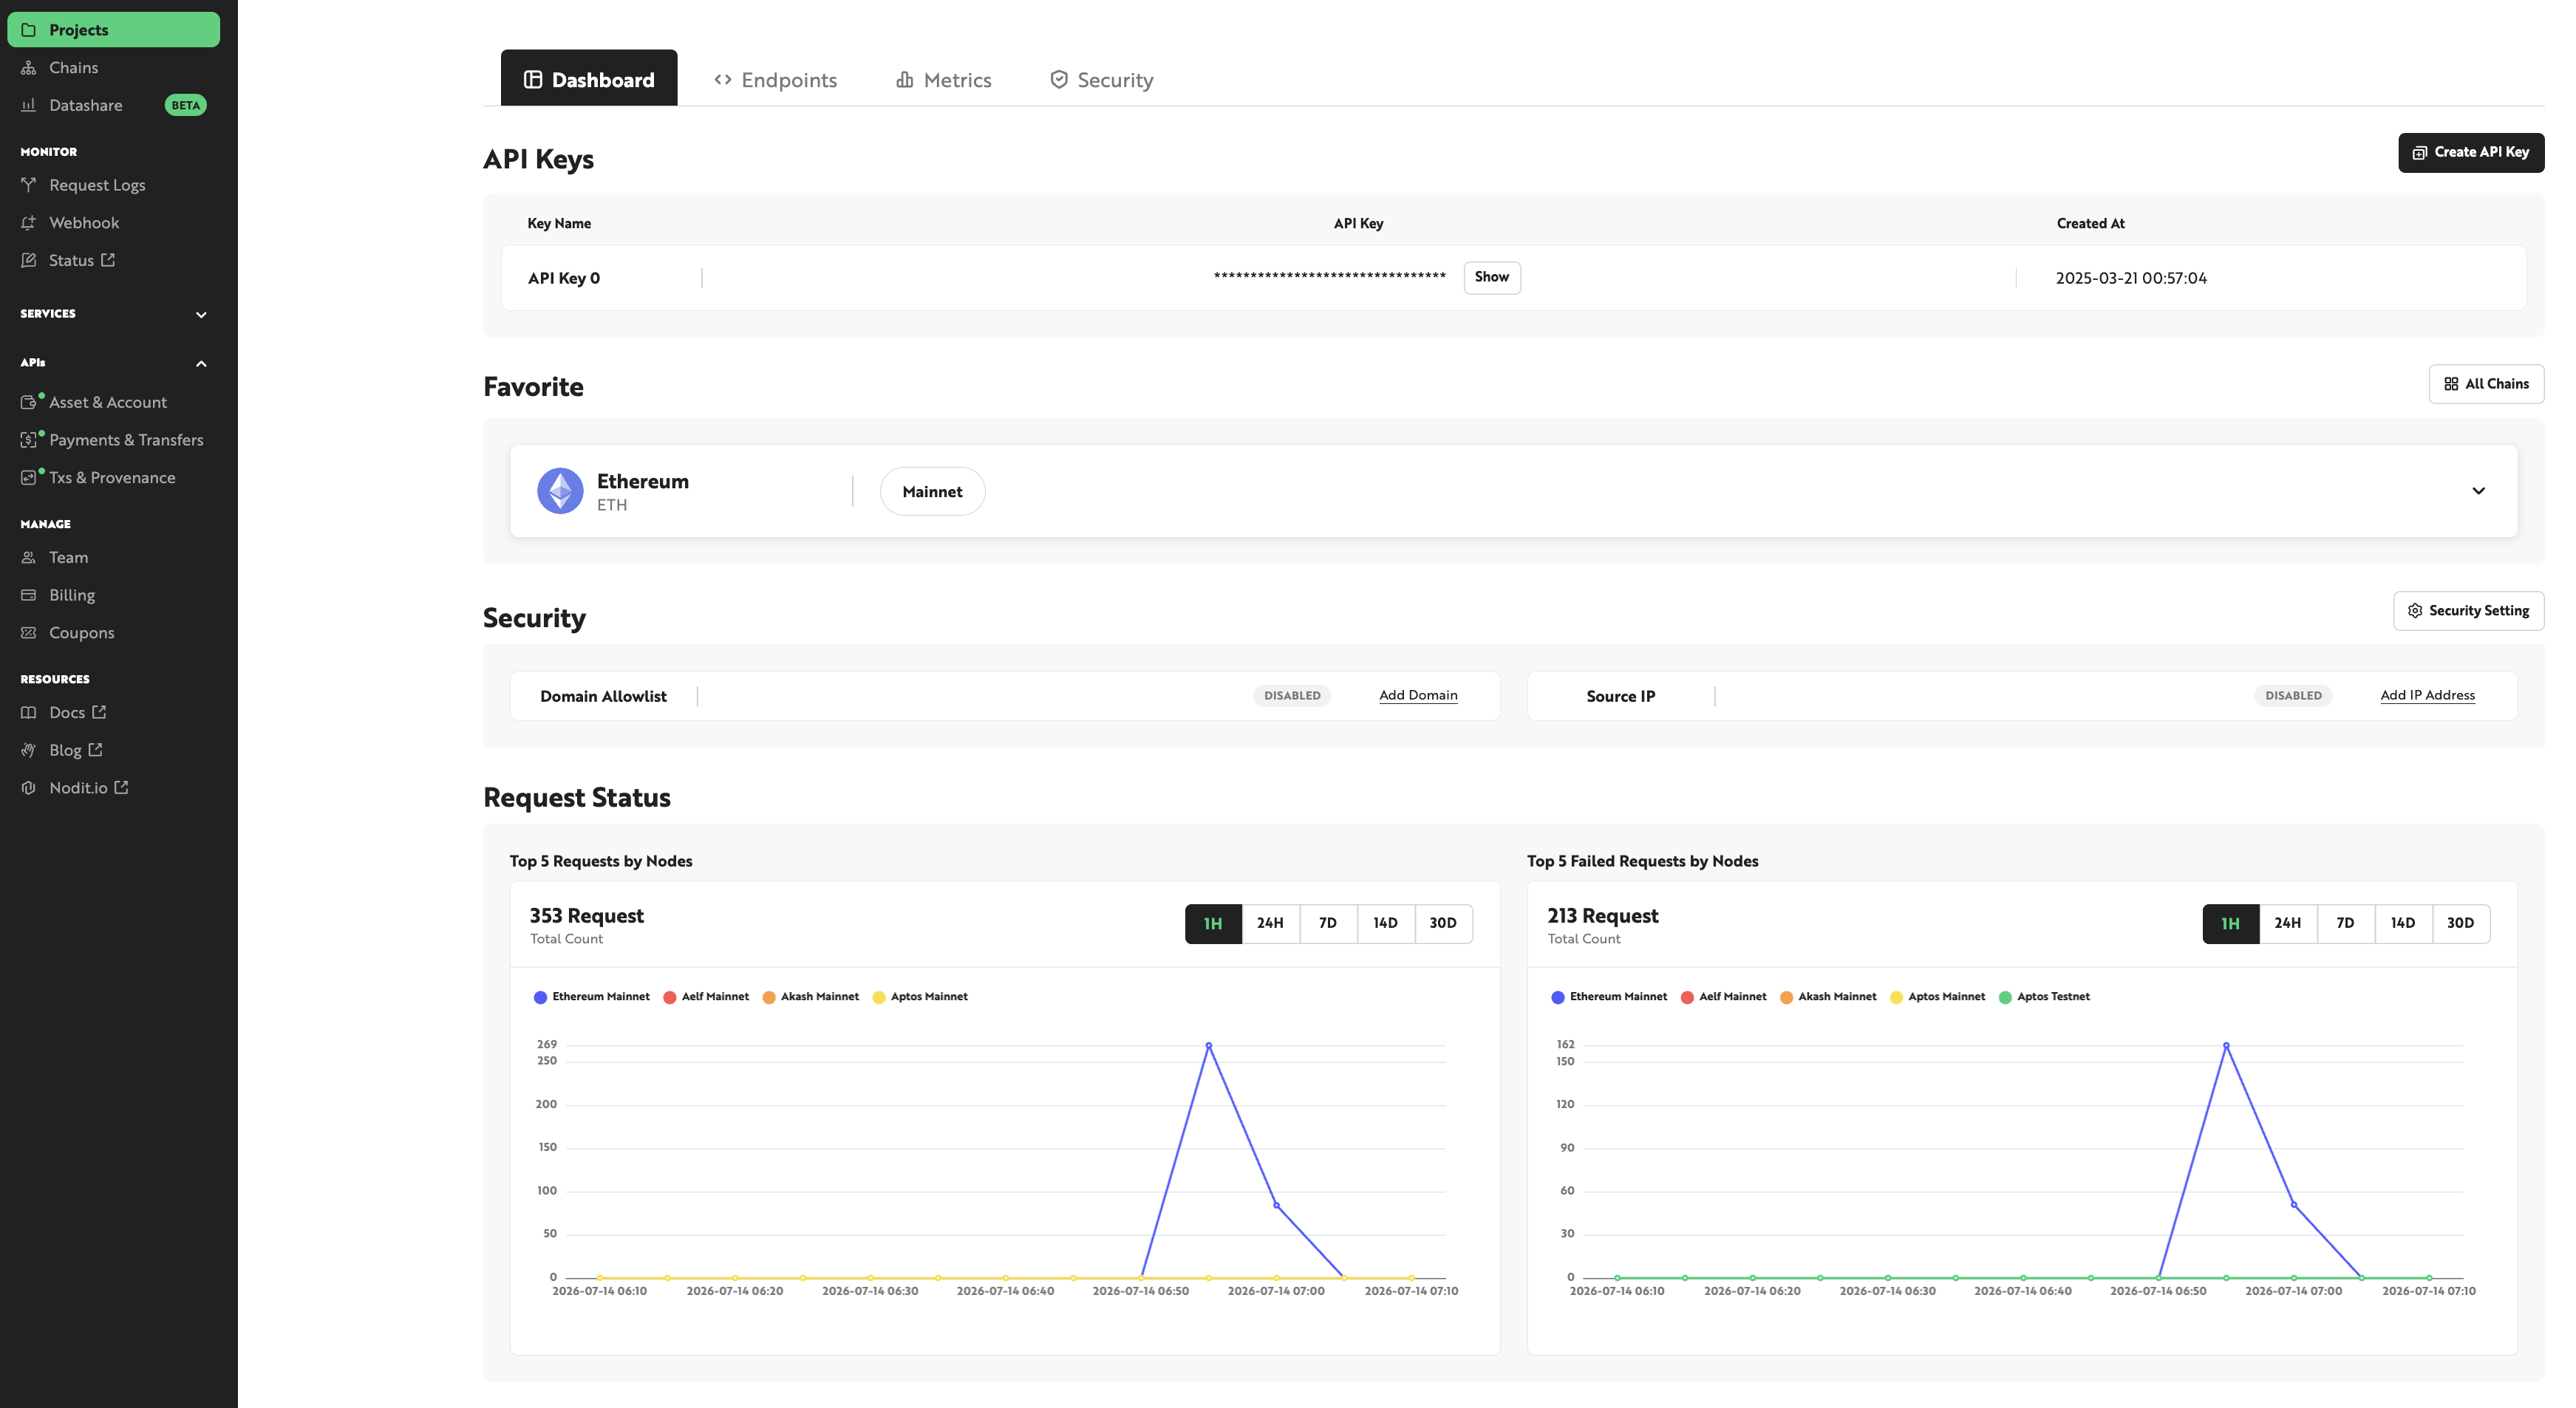Switch to the Metrics tab
2576x1408 pixels.
coord(944,79)
